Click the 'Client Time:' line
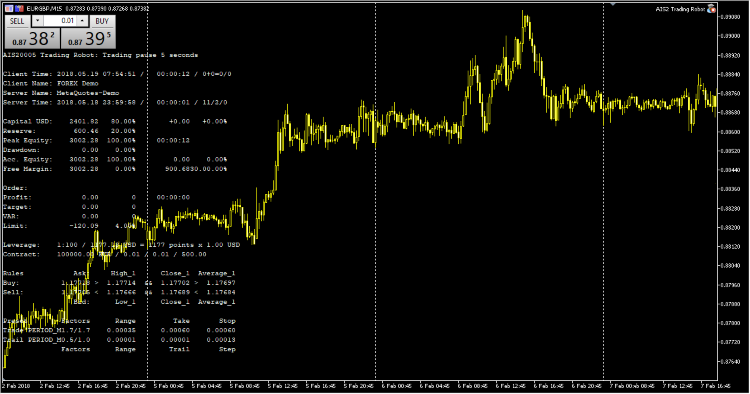This screenshot has width=750, height=394. tap(117, 74)
